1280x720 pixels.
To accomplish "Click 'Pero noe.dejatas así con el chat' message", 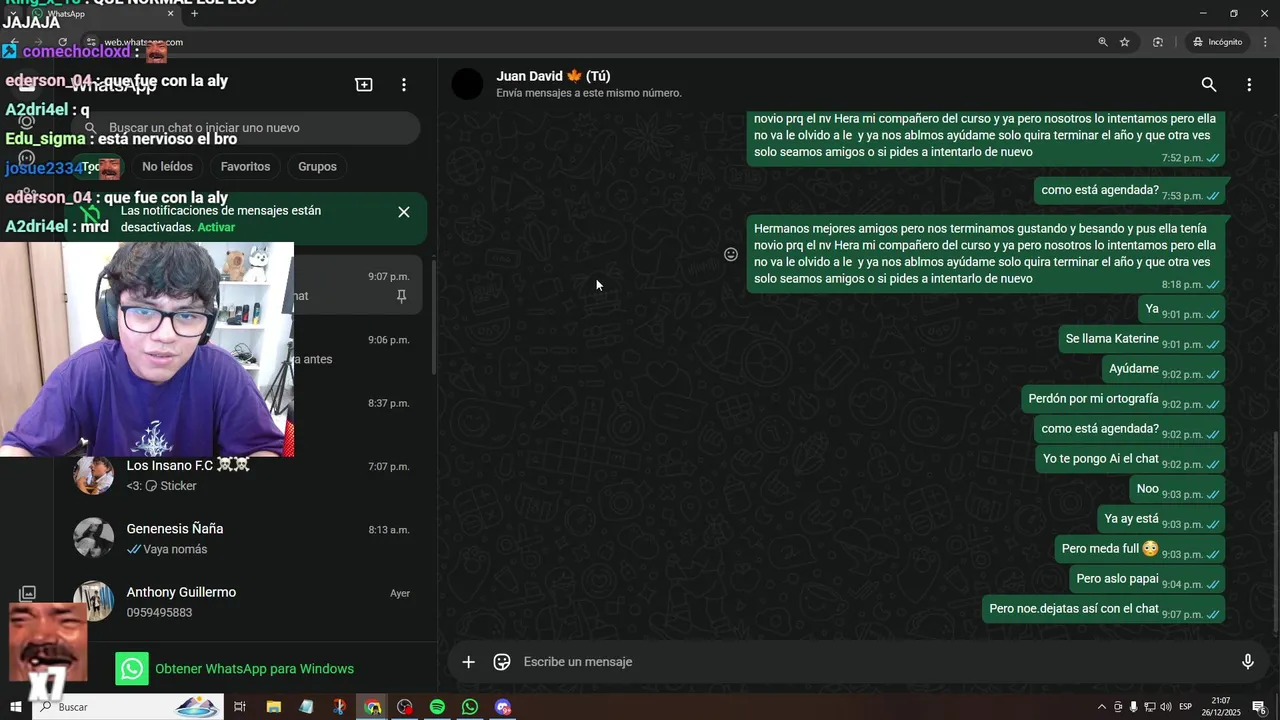I will click(x=1103, y=610).
